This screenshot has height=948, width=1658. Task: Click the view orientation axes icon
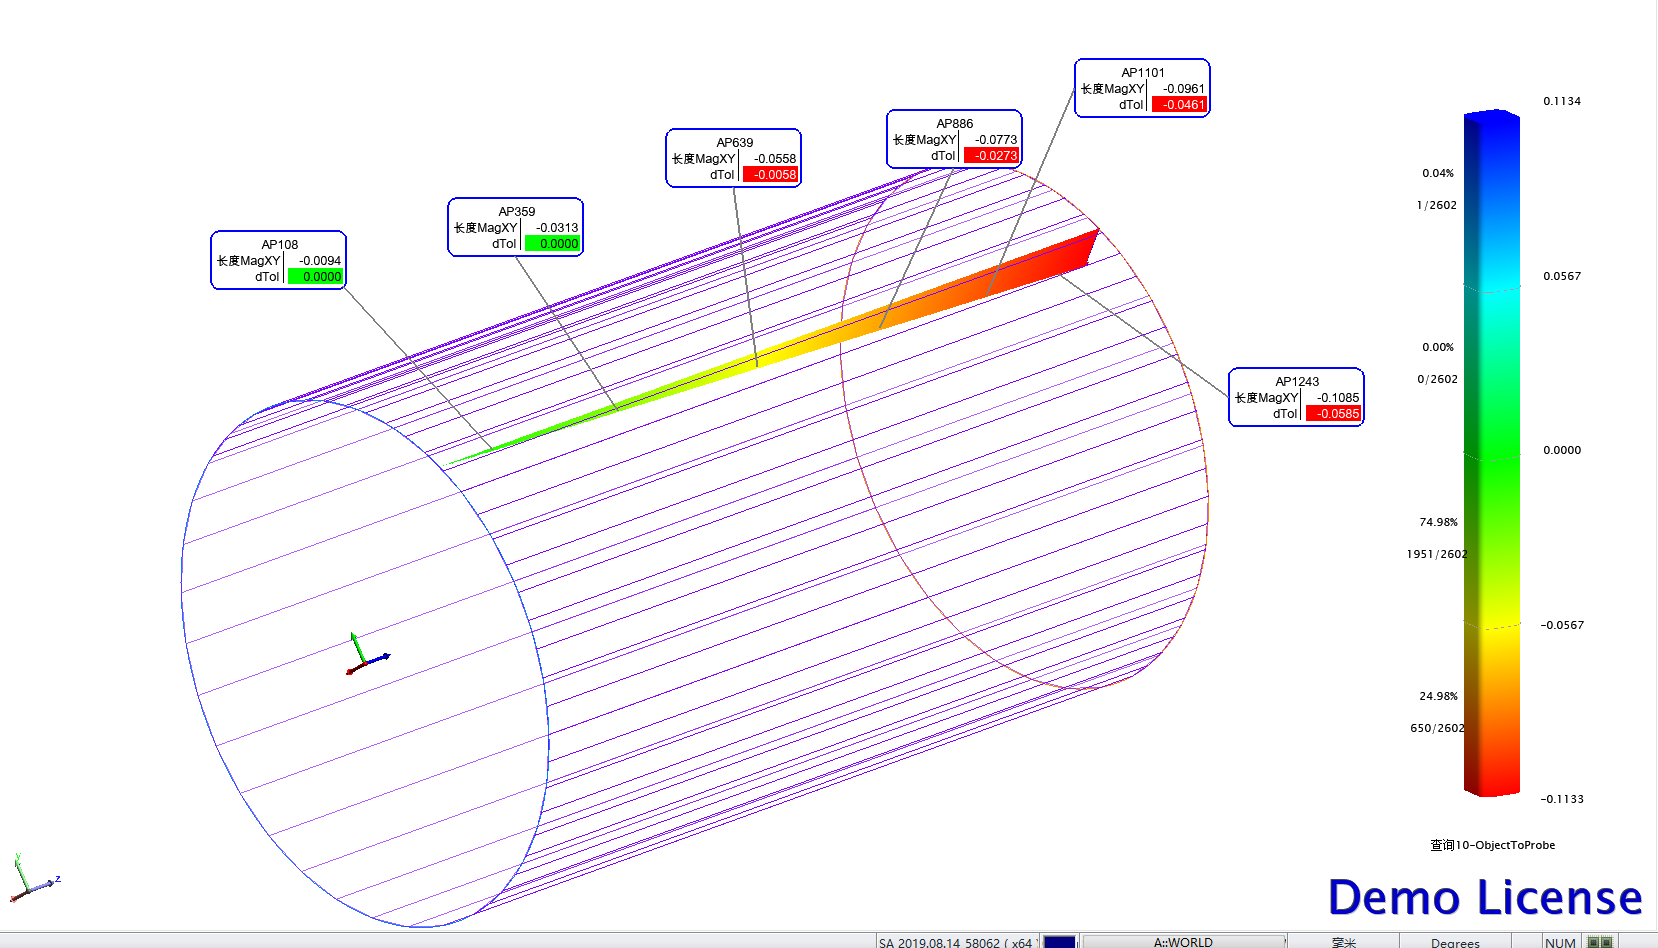click(32, 879)
